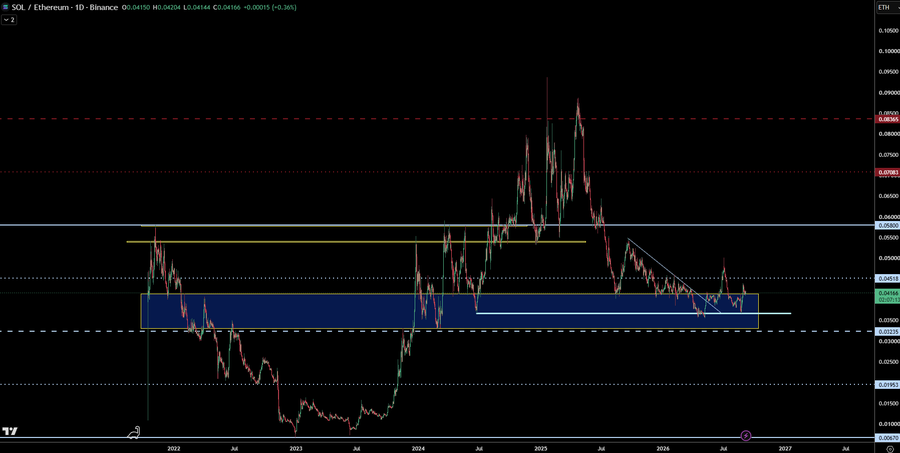Select the yellow horizontal line drawing
Image resolution: width=900 pixels, height=453 pixels.
click(x=356, y=242)
